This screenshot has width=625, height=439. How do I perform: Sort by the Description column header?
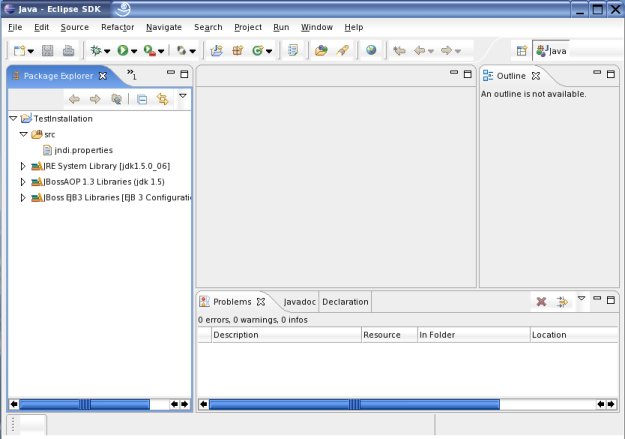(285, 335)
